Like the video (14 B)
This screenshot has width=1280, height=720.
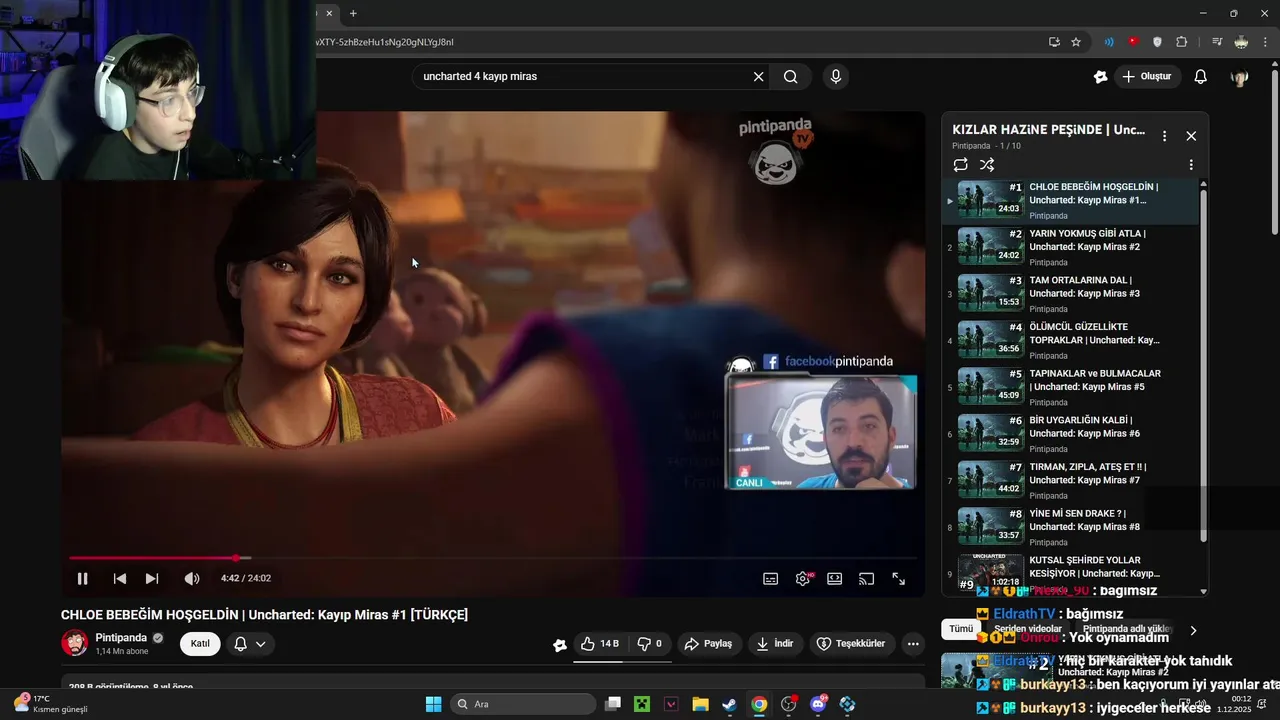click(600, 644)
